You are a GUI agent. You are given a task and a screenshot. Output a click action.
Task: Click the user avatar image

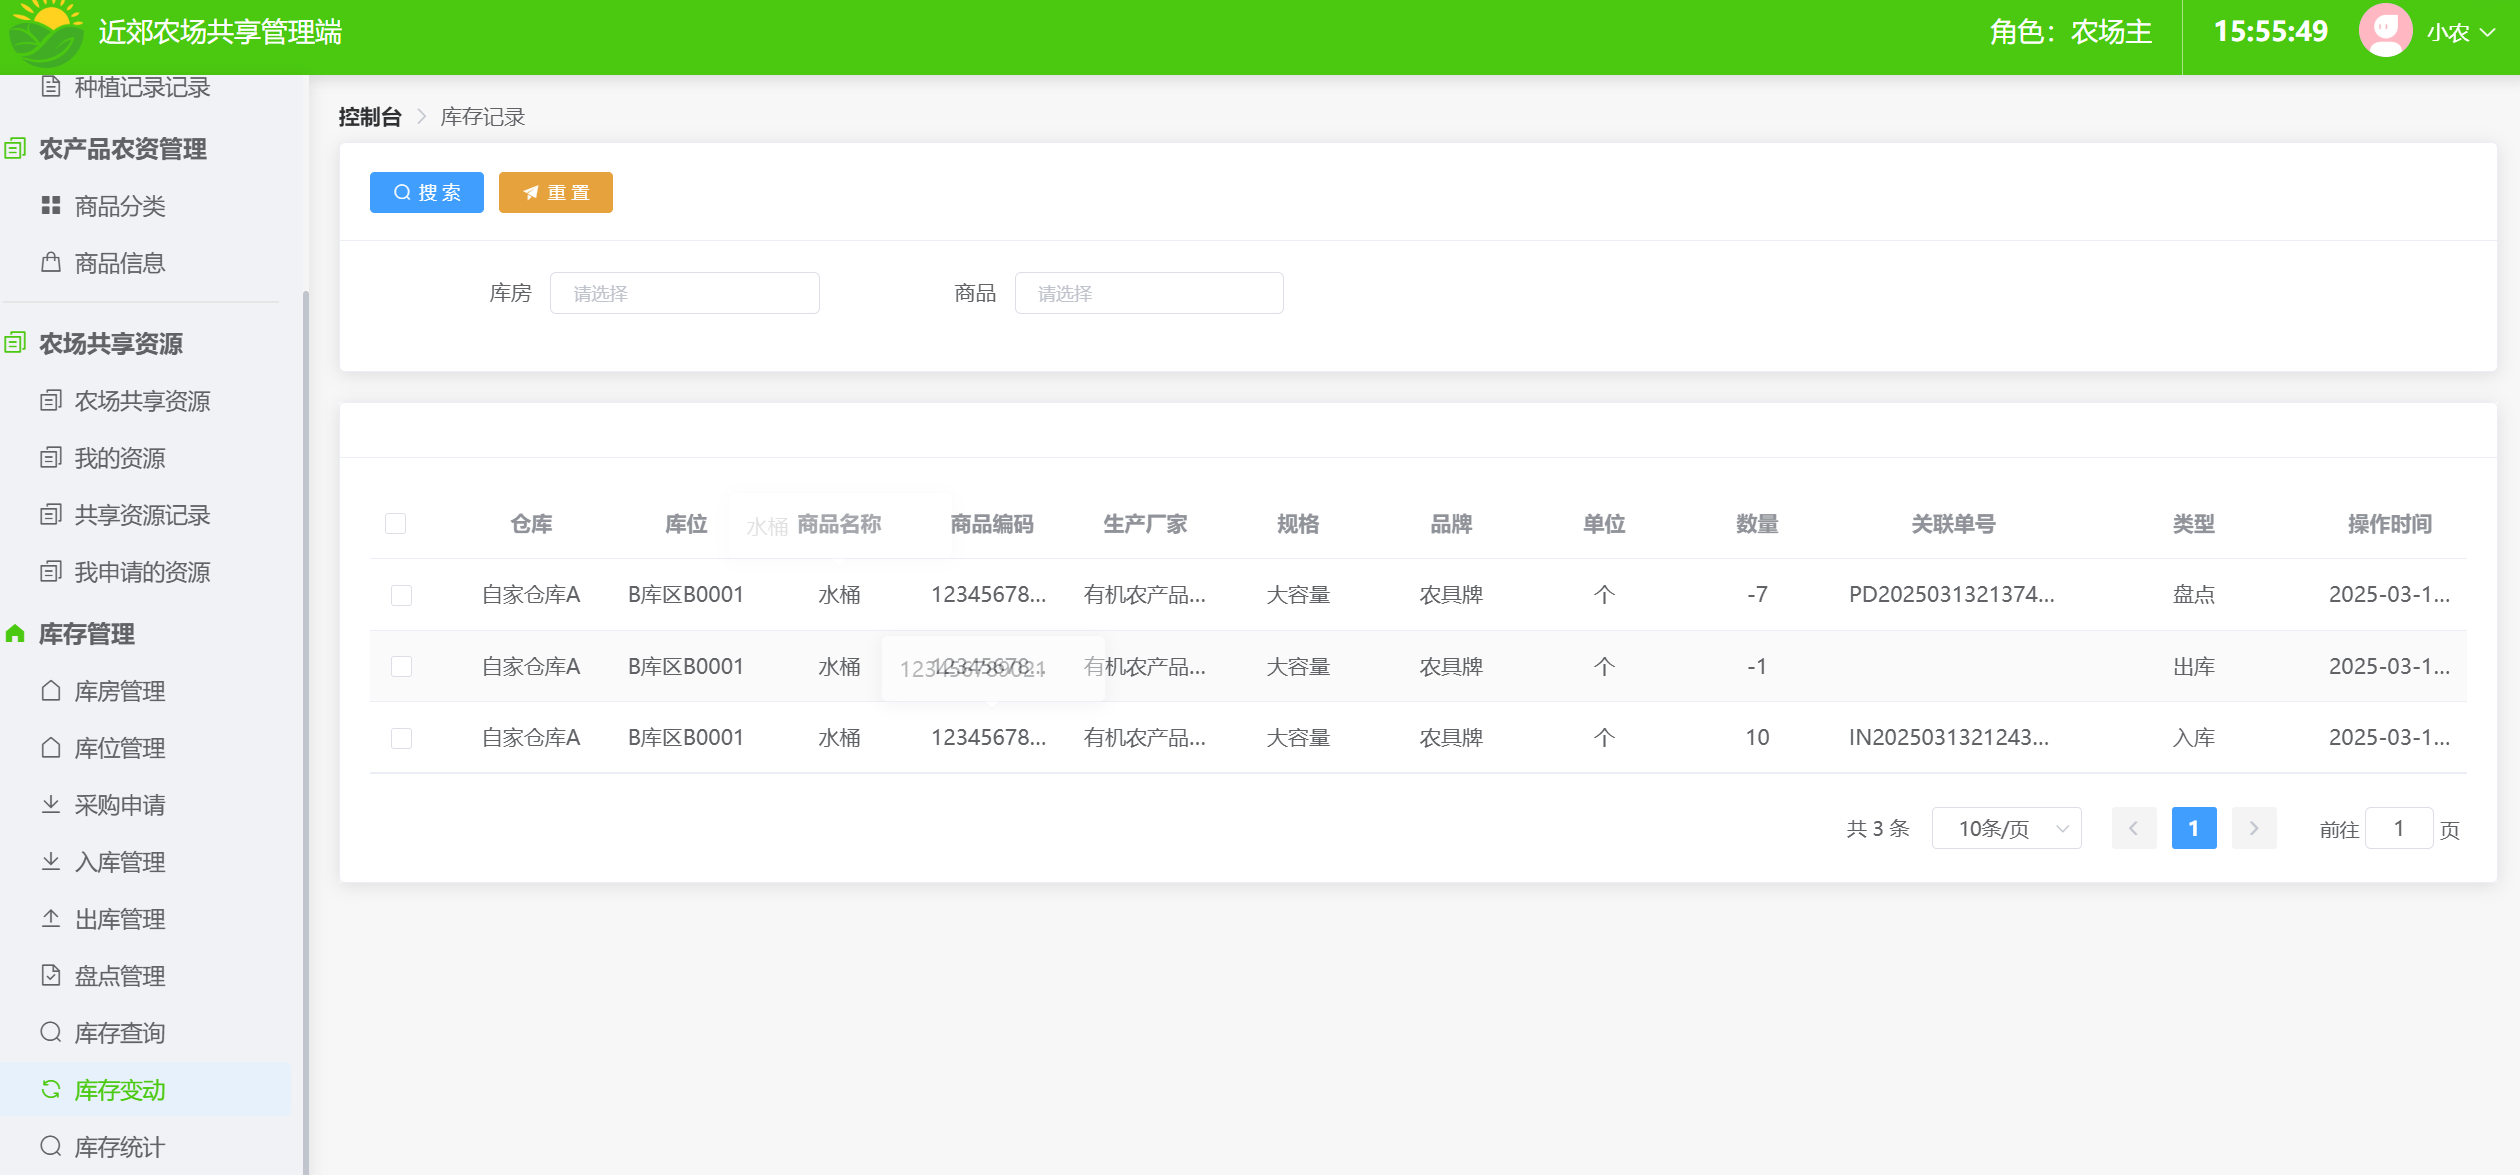point(2386,31)
